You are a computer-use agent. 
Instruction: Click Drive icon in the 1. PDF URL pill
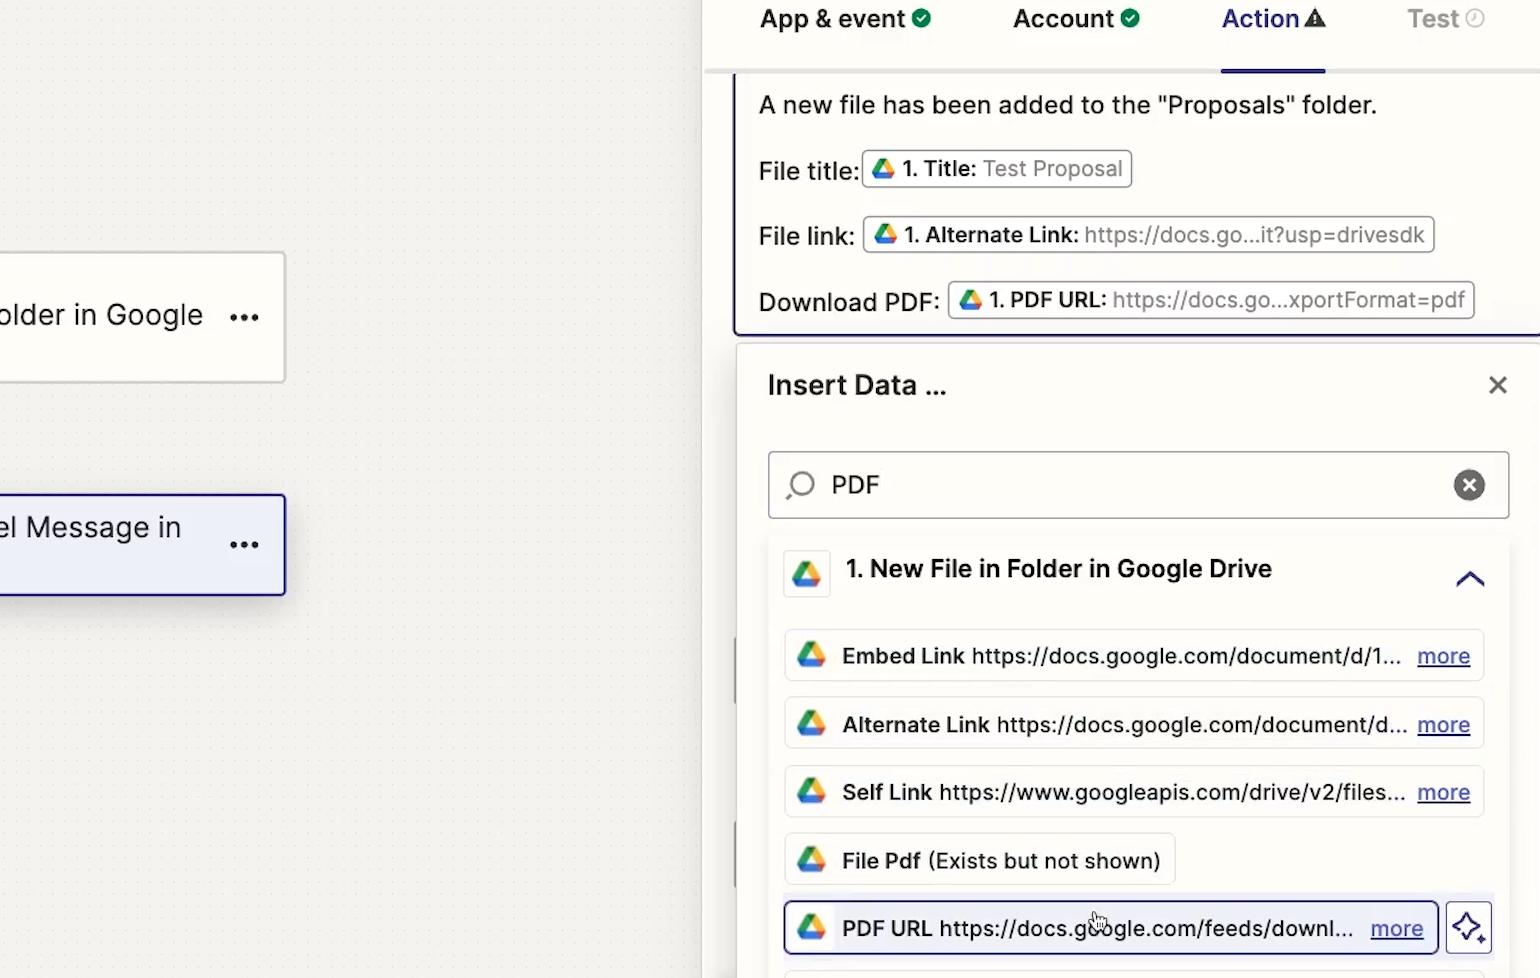[x=970, y=299]
